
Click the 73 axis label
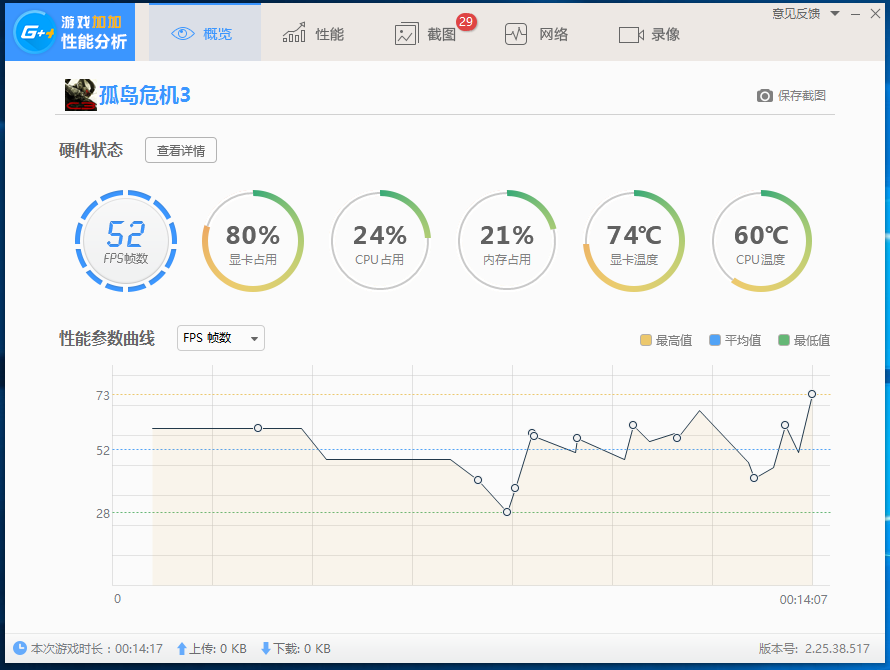(x=103, y=395)
